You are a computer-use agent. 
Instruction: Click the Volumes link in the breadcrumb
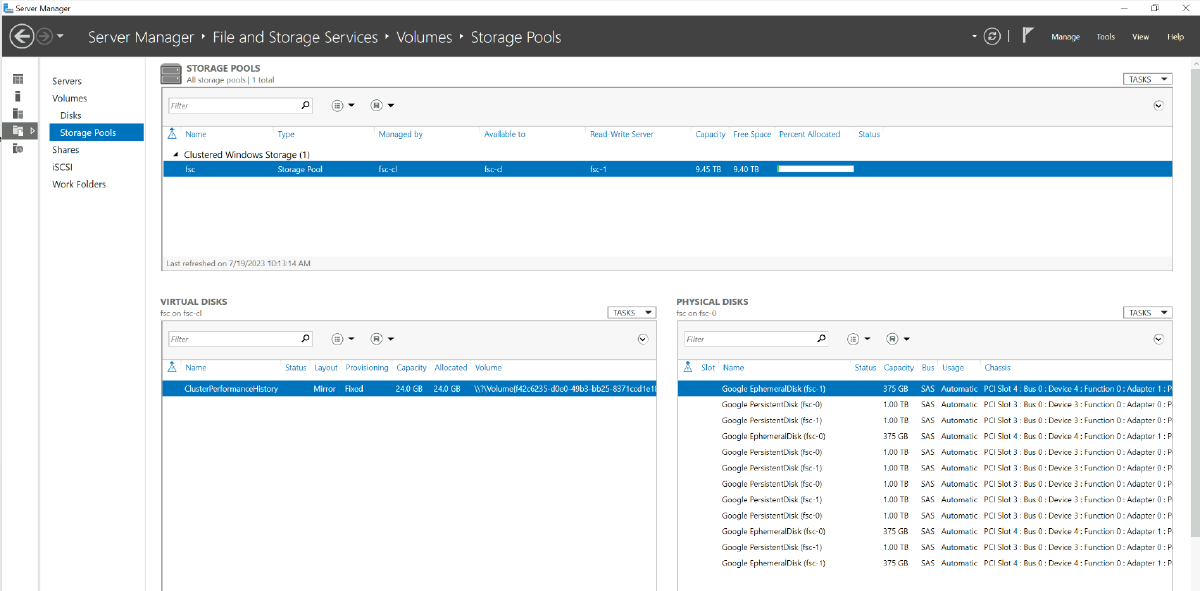coord(424,36)
